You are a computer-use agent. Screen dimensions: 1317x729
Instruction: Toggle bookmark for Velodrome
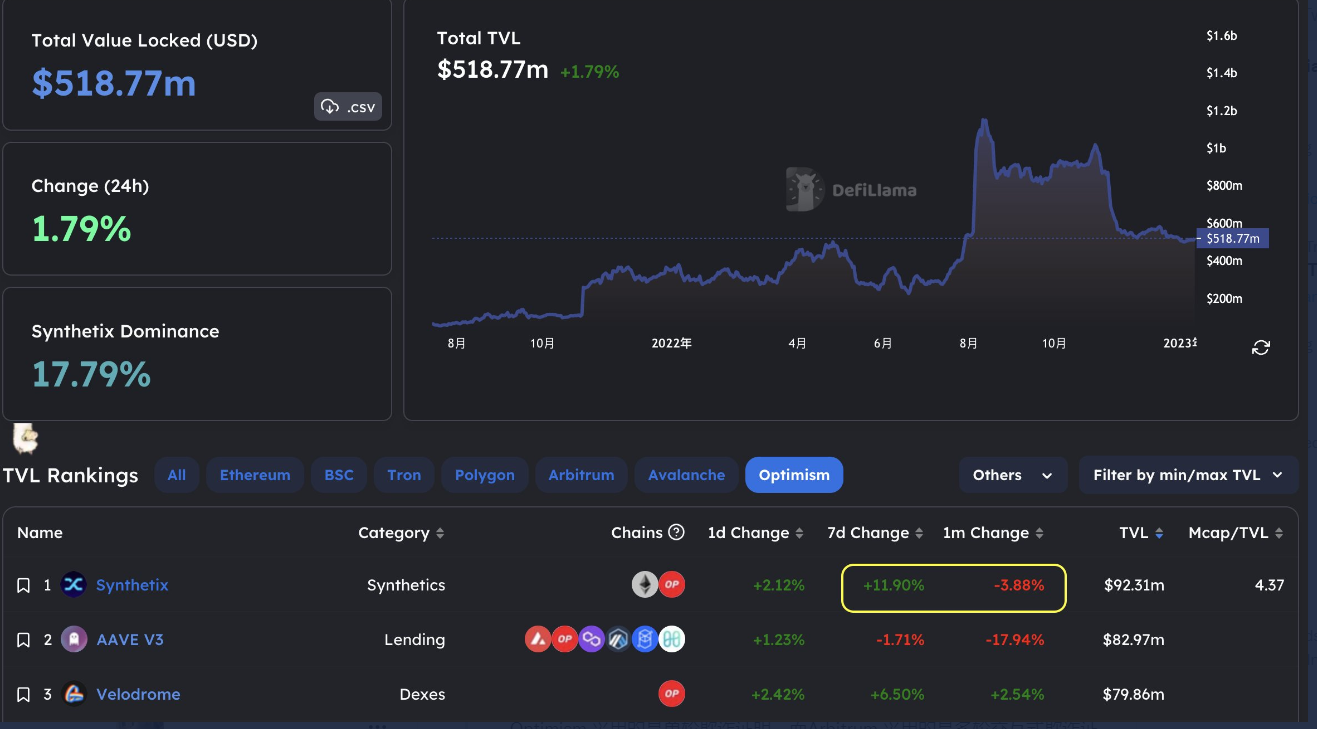click(24, 695)
